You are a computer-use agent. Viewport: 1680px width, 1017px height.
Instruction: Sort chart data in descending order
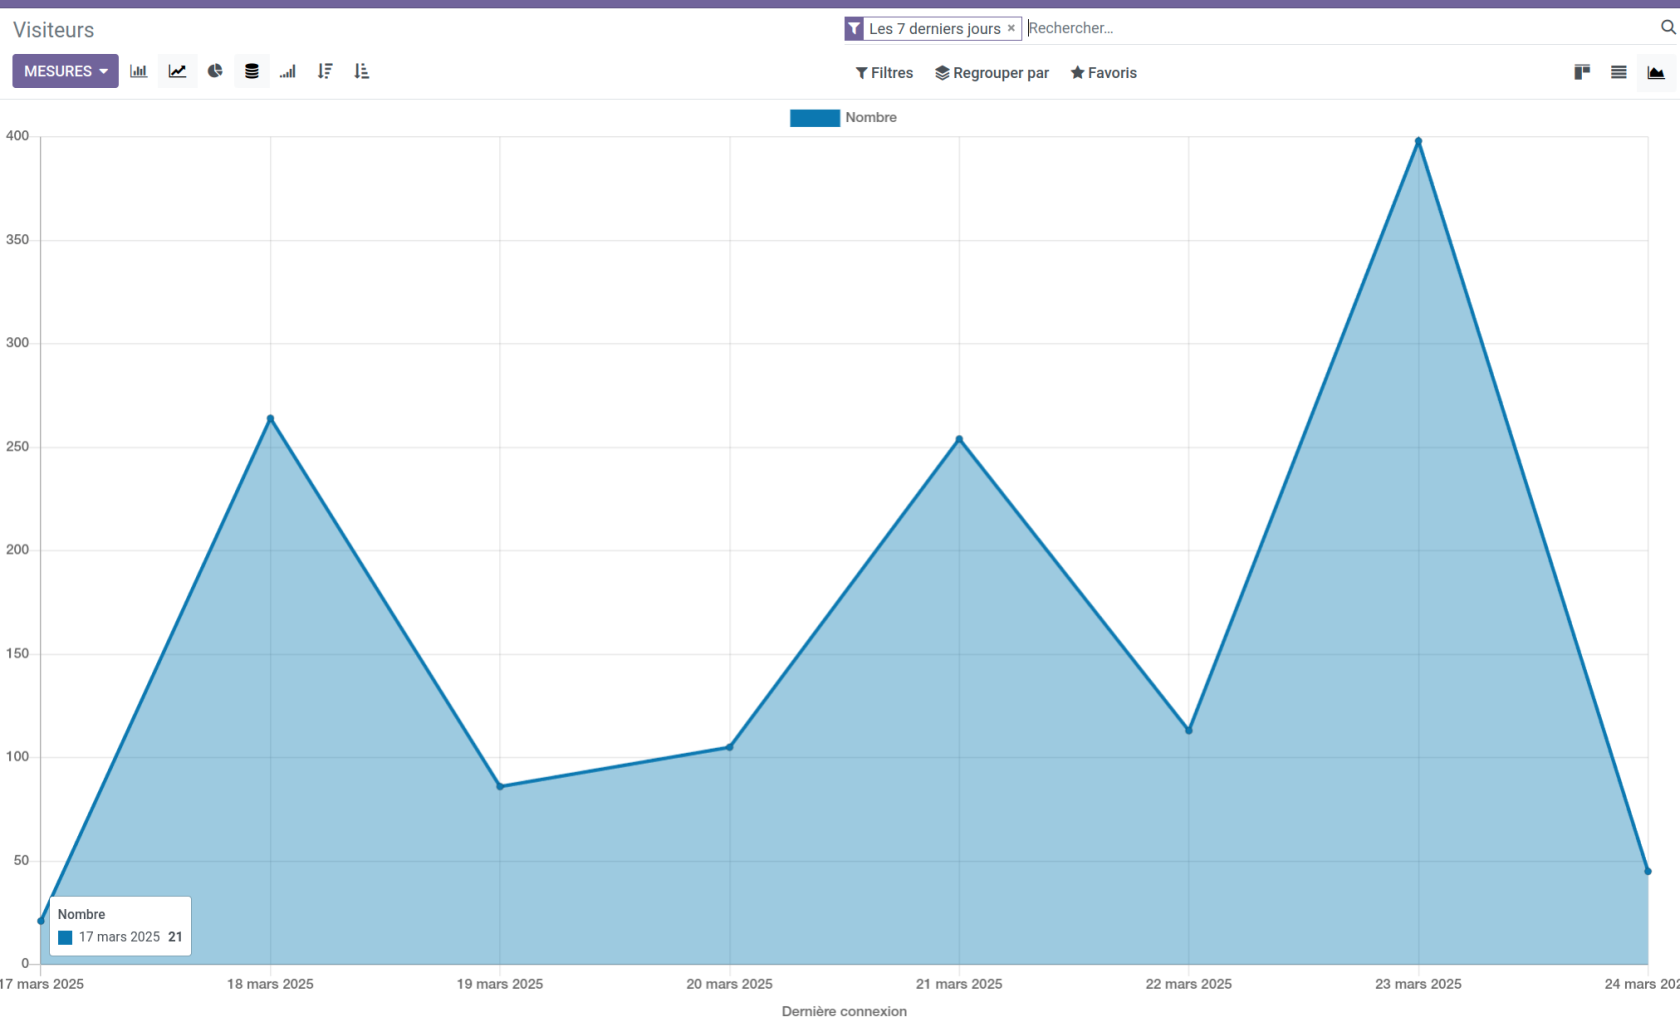(325, 71)
